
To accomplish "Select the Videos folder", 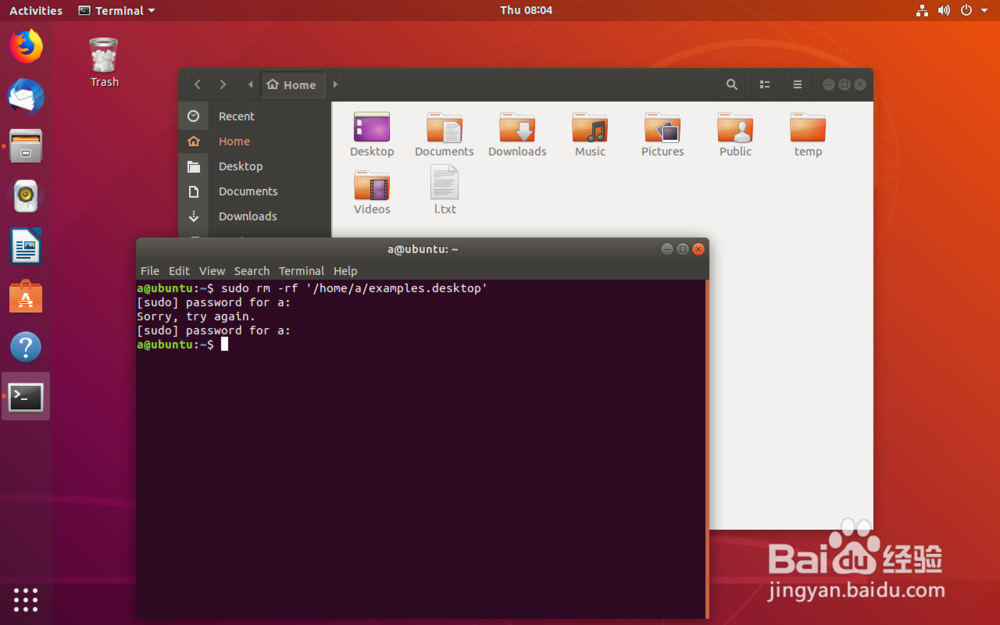I will (x=372, y=191).
